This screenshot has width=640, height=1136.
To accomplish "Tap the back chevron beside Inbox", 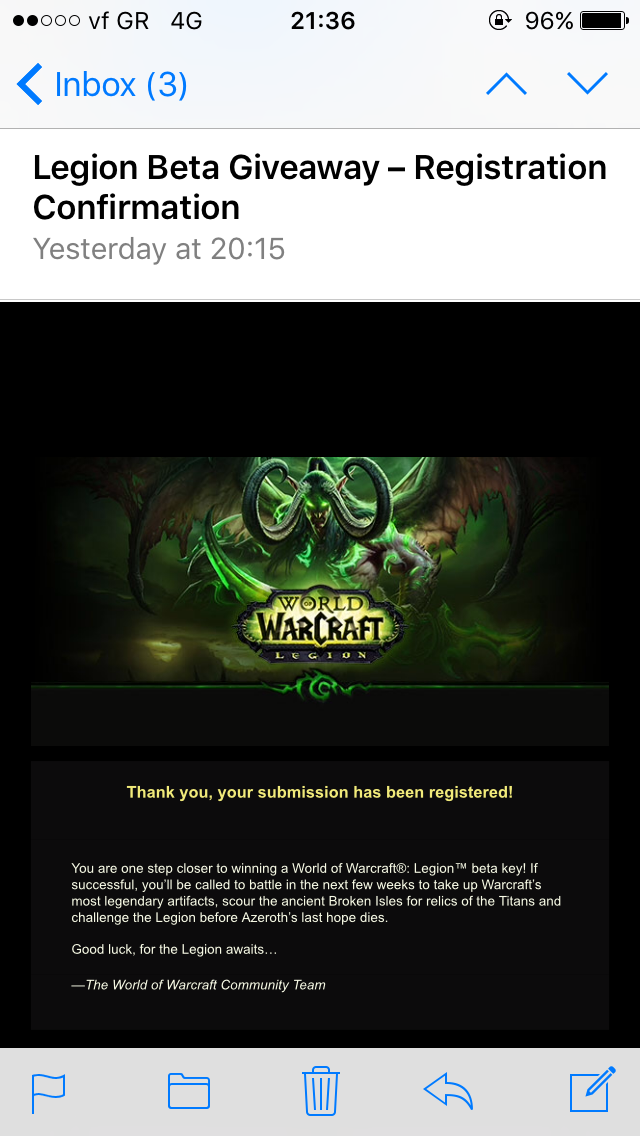I will 29,84.
